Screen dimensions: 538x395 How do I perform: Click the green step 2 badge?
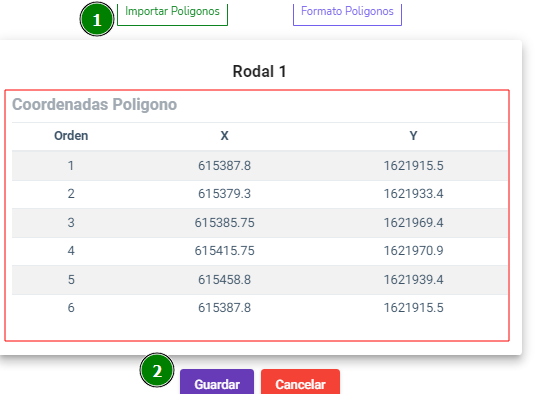(x=157, y=370)
